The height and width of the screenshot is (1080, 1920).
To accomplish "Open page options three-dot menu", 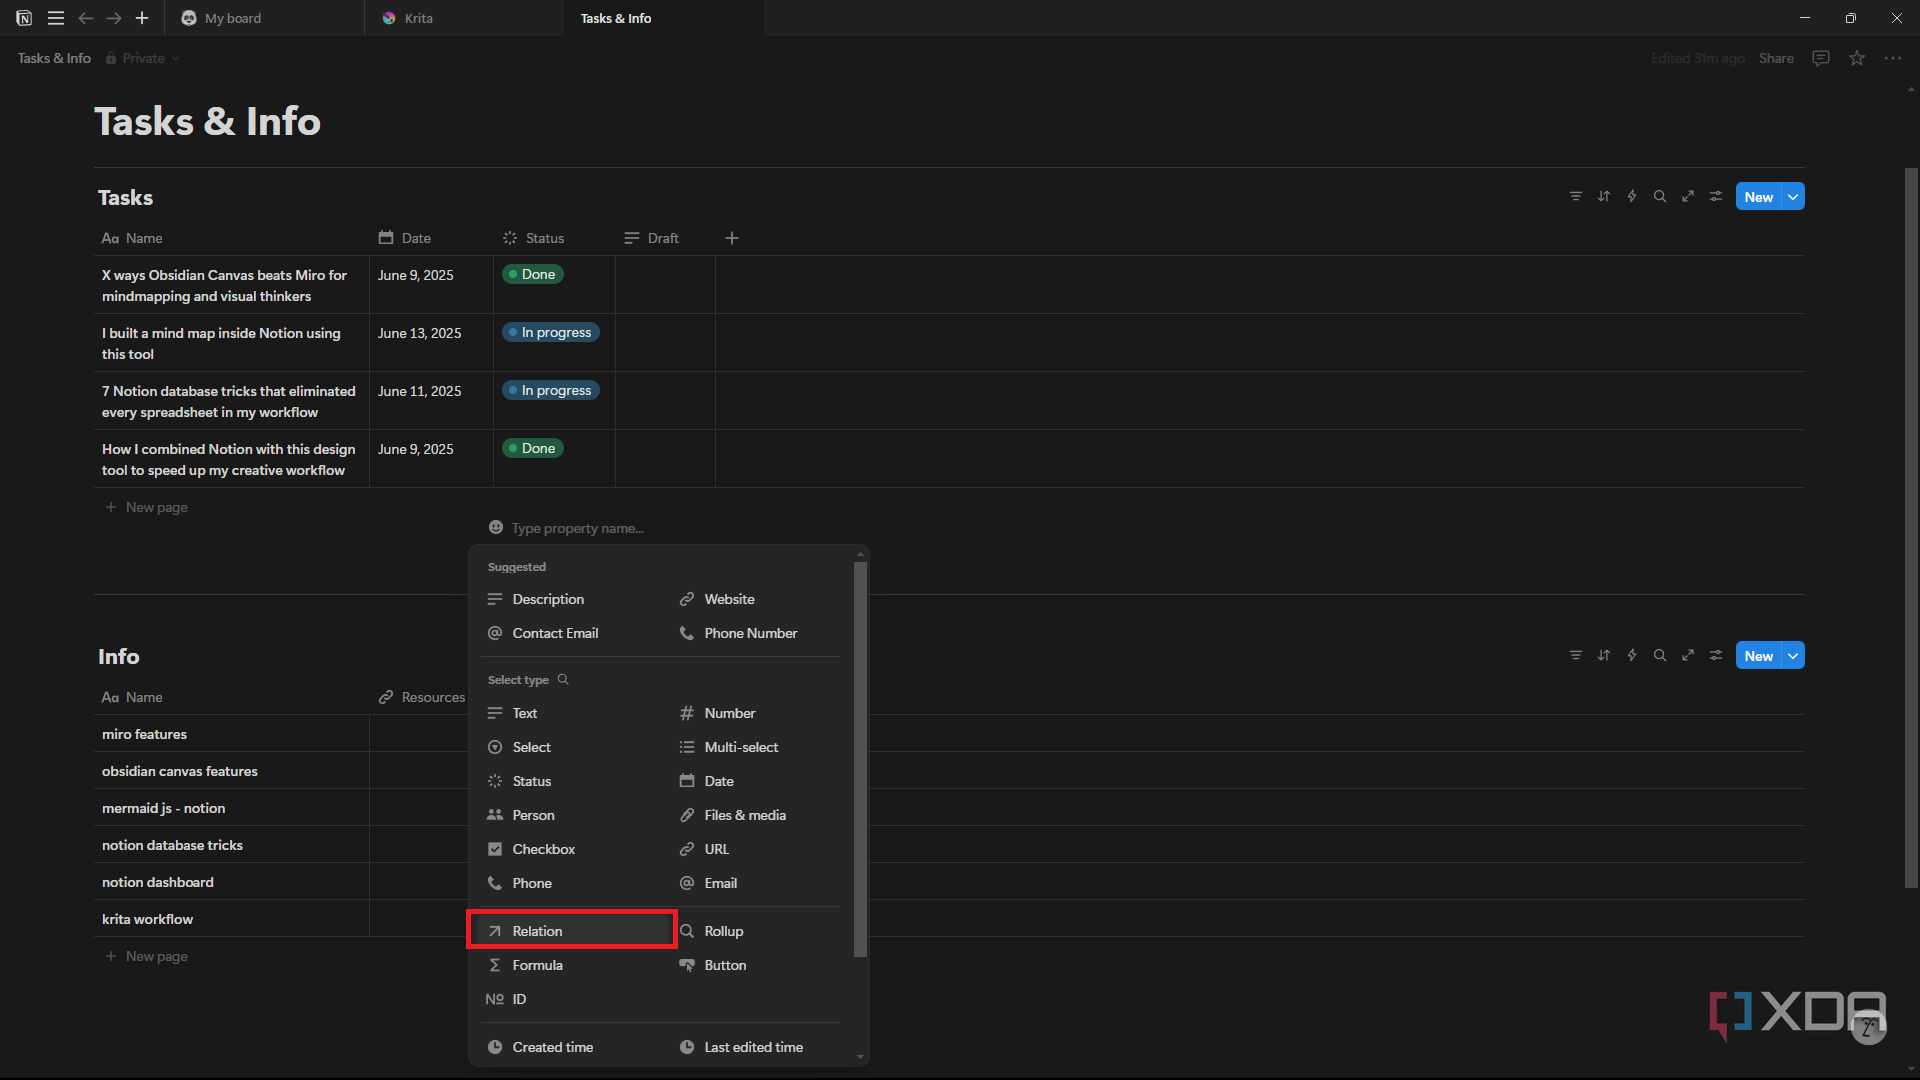I will tap(1892, 58).
